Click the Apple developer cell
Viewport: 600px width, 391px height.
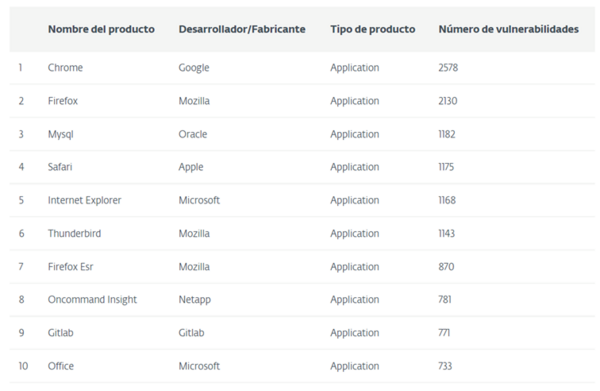[191, 168]
